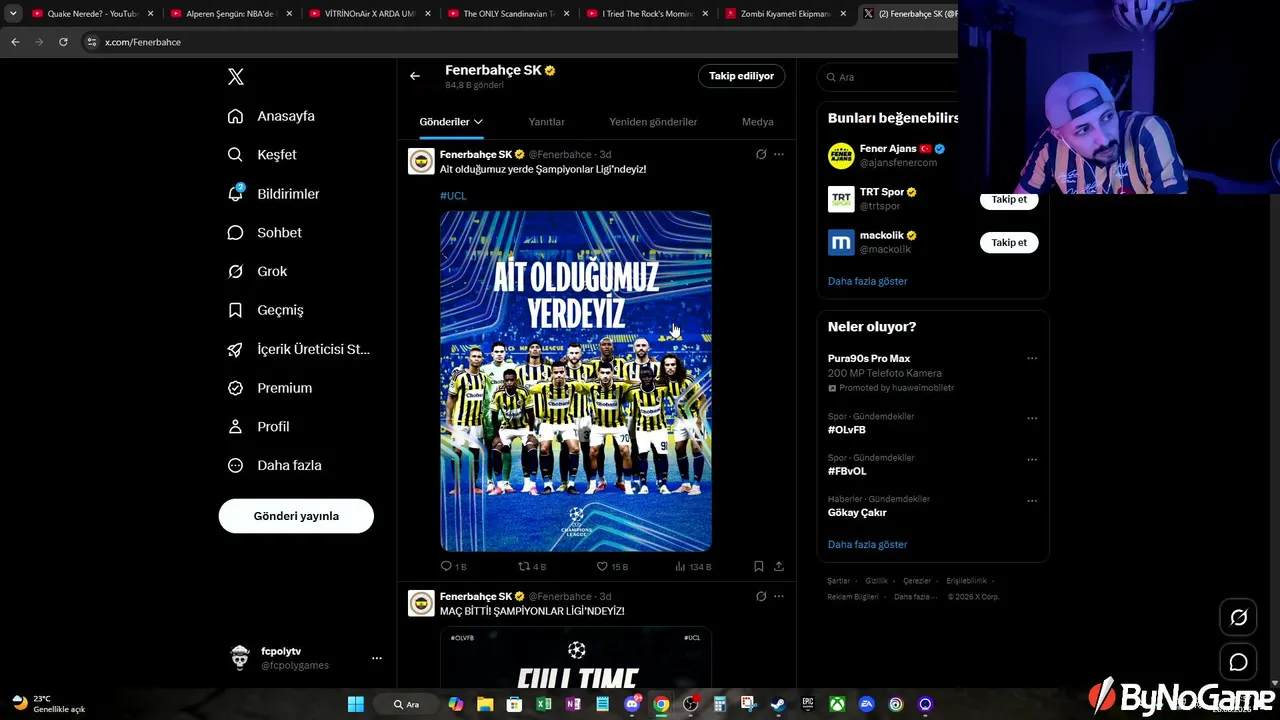Switch to the Medya tab
This screenshot has height=720, width=1280.
coord(758,122)
